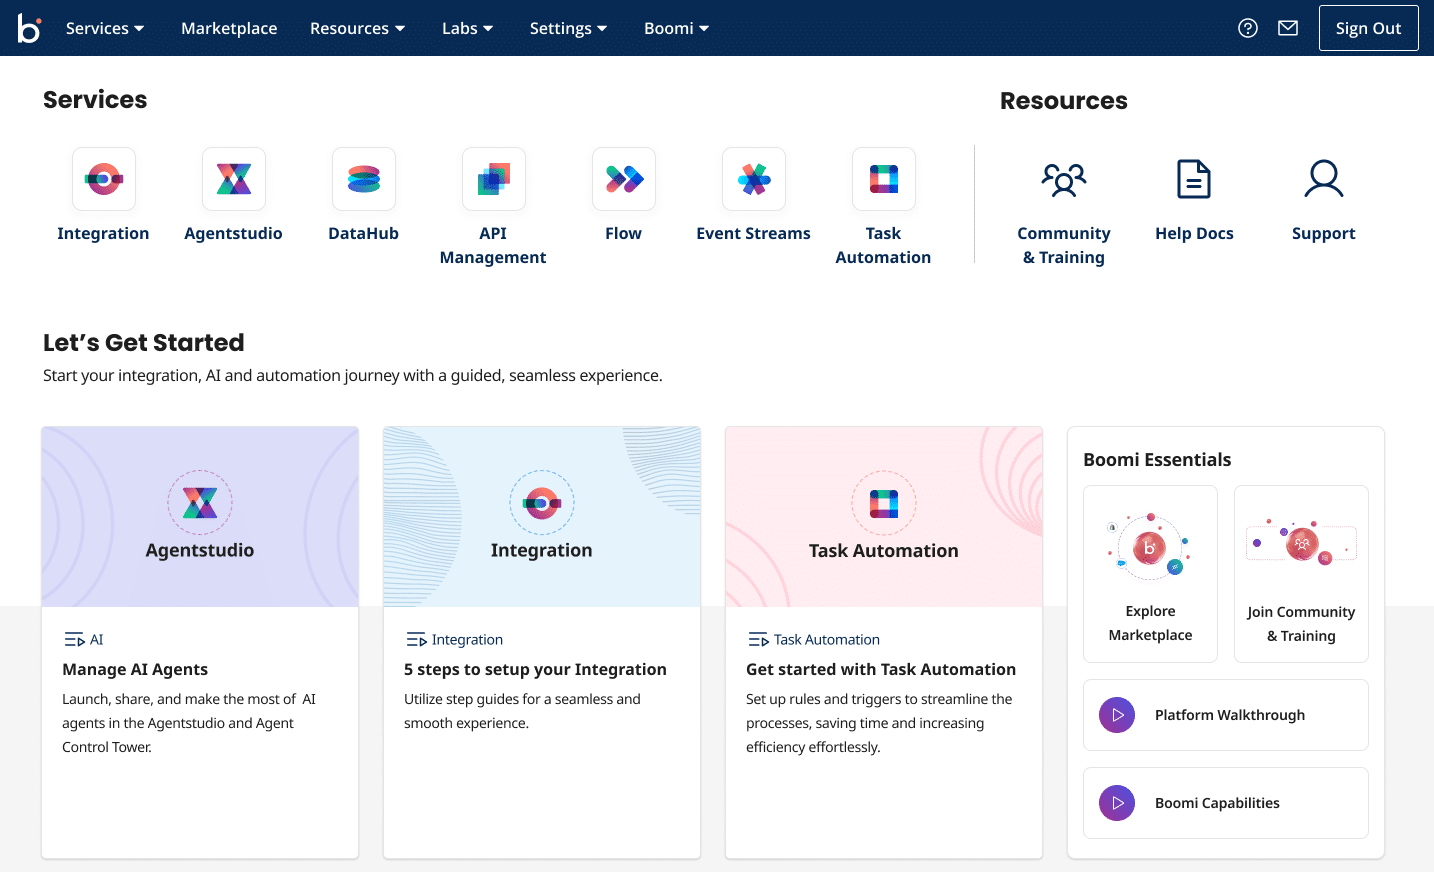Expand the Resources dropdown in navbar
The width and height of the screenshot is (1434, 872).
point(358,28)
